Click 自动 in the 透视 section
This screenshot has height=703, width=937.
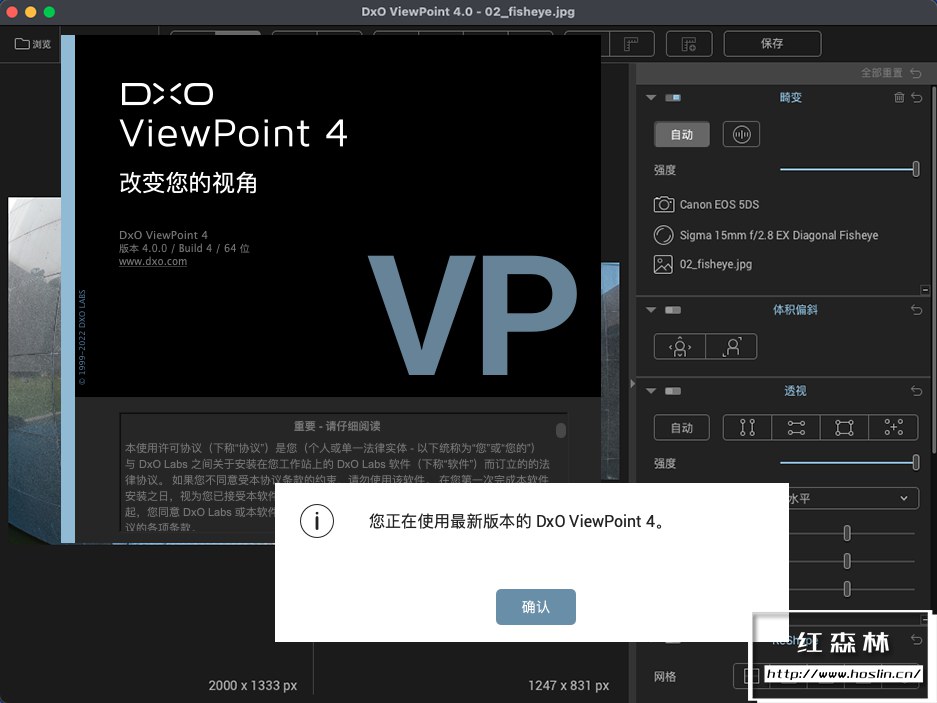682,427
